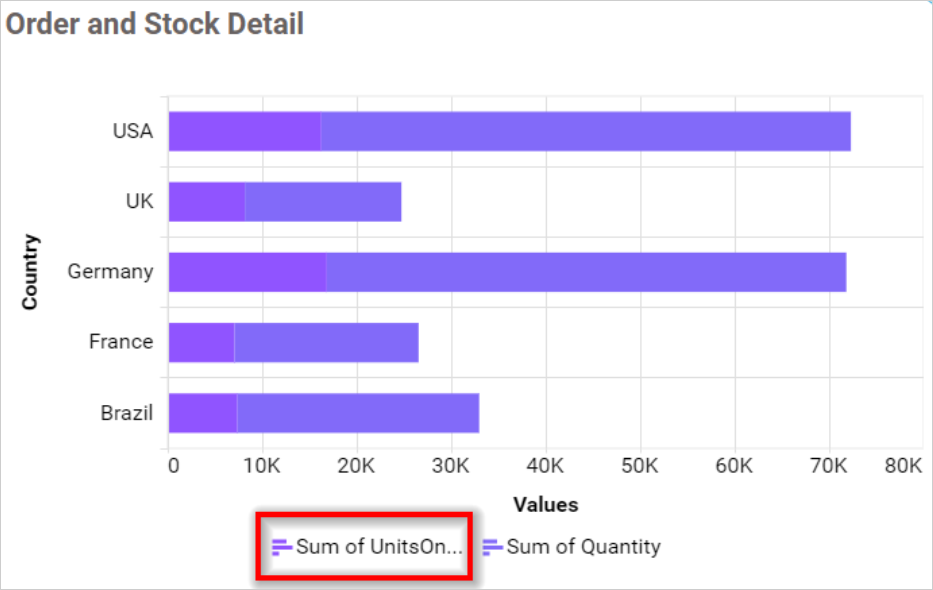Click the Values axis label

pyautogui.click(x=545, y=505)
